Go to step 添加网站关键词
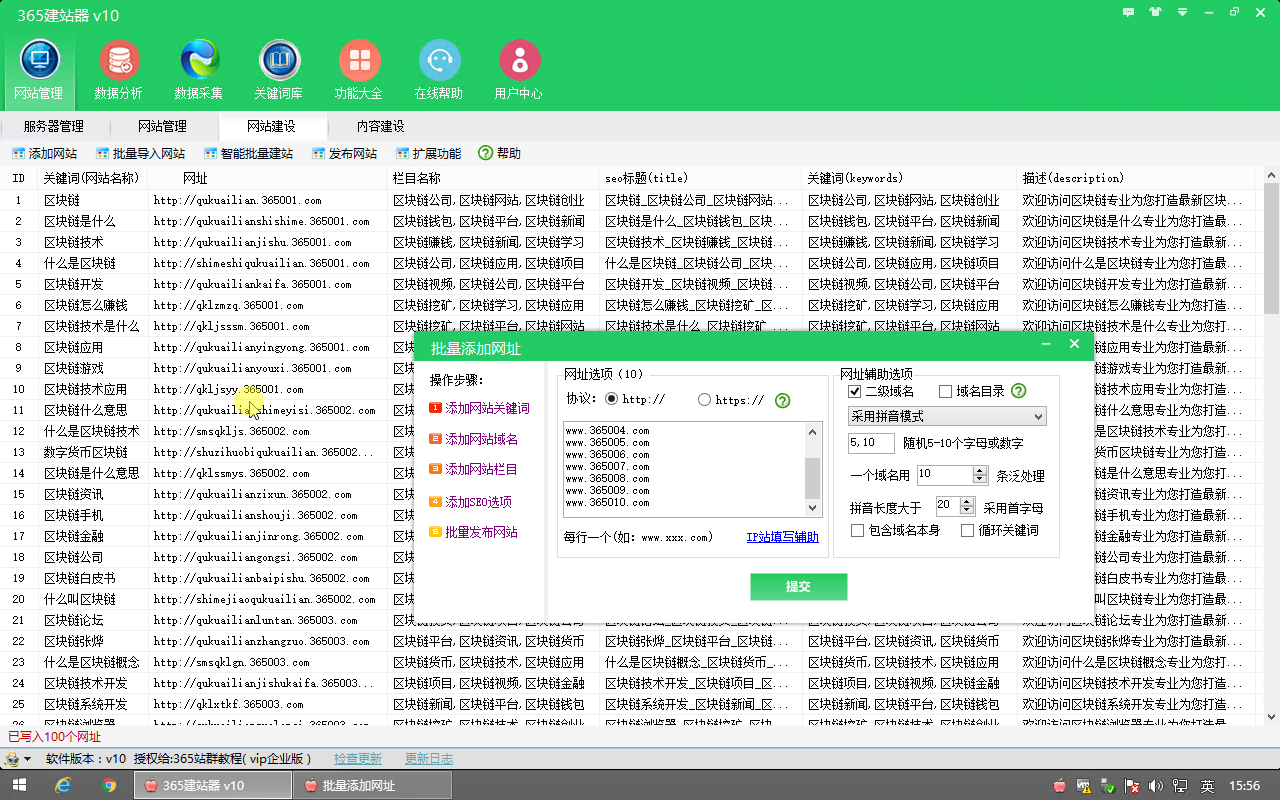 coord(480,408)
